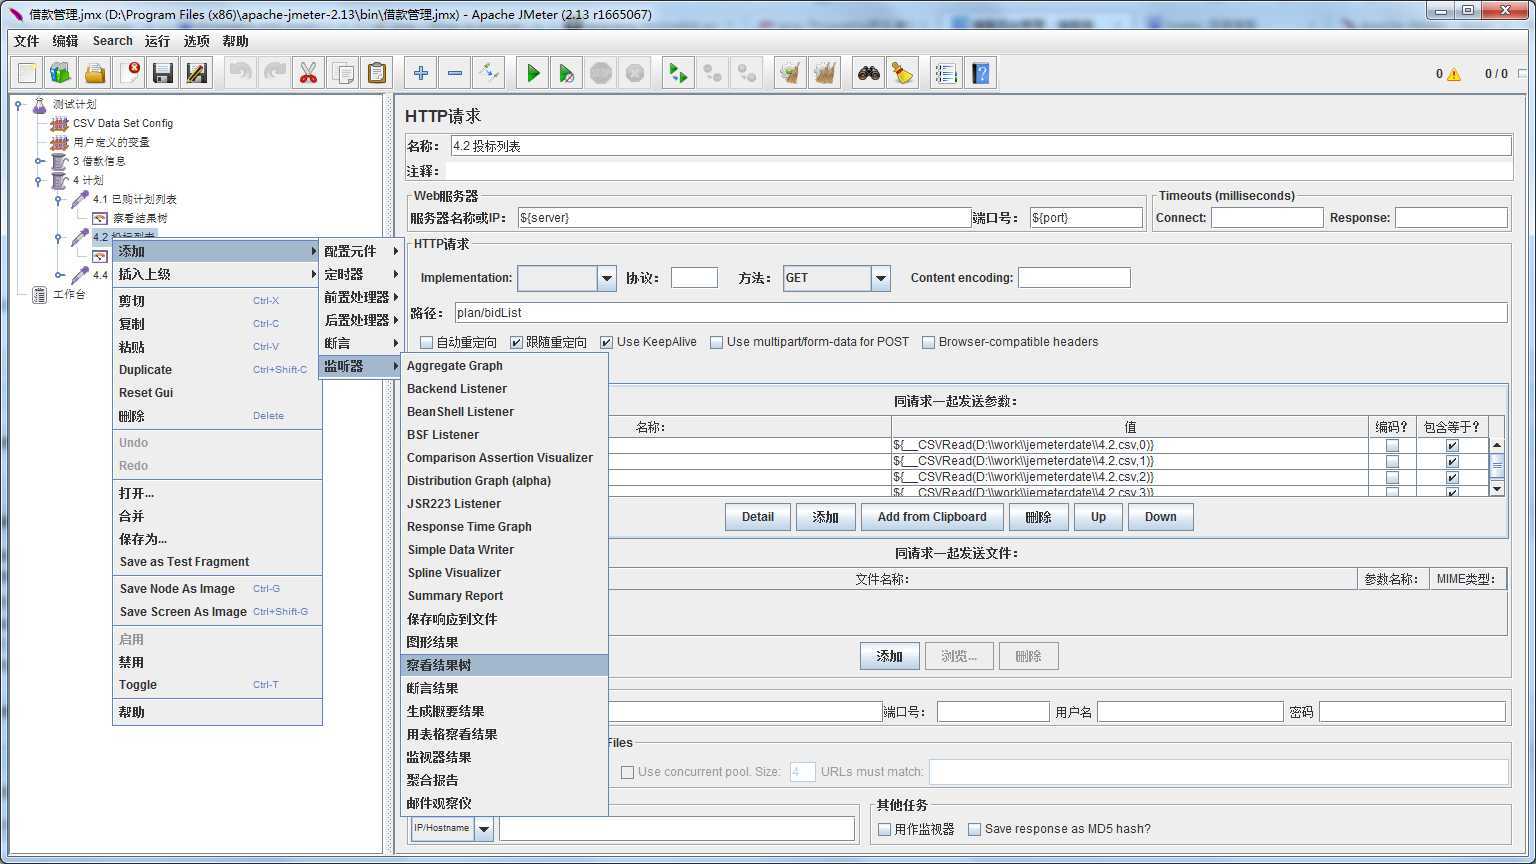Click the Cut scissors toolbar icon

point(308,73)
